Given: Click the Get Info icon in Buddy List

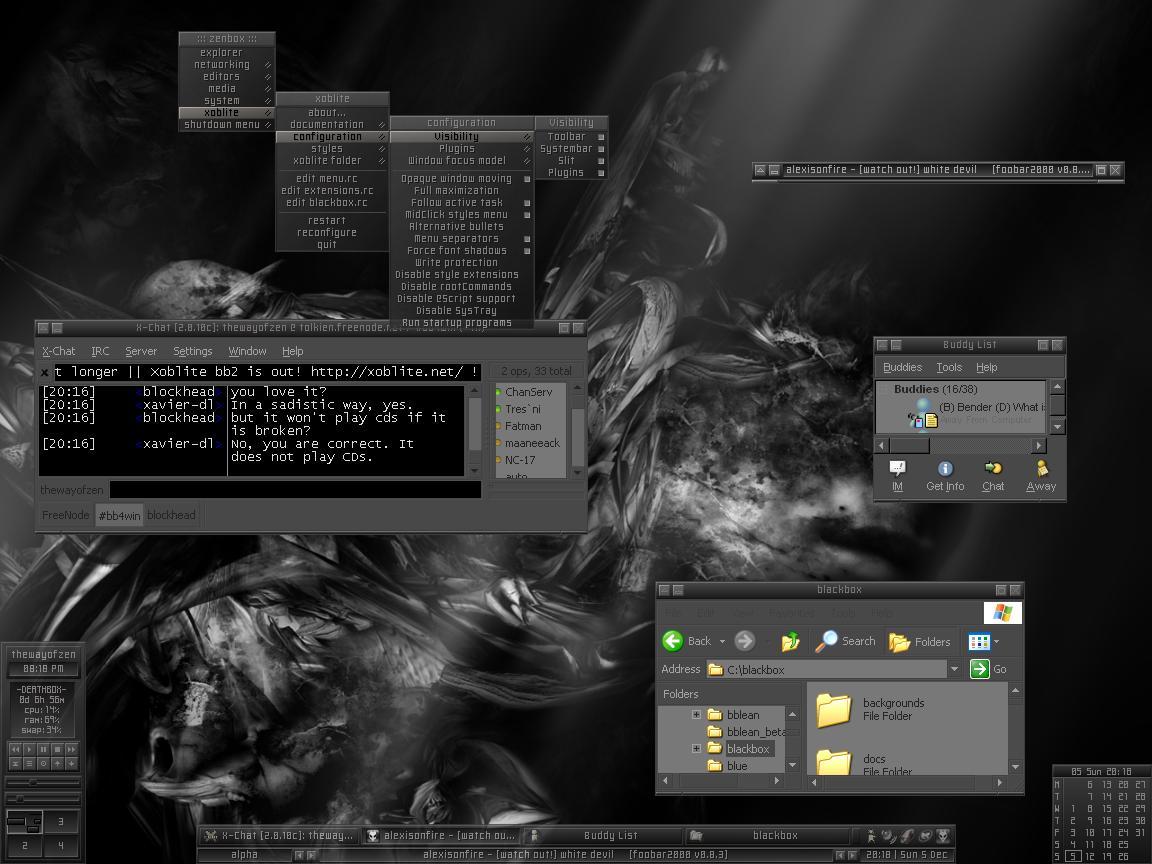Looking at the screenshot, I should tap(945, 469).
